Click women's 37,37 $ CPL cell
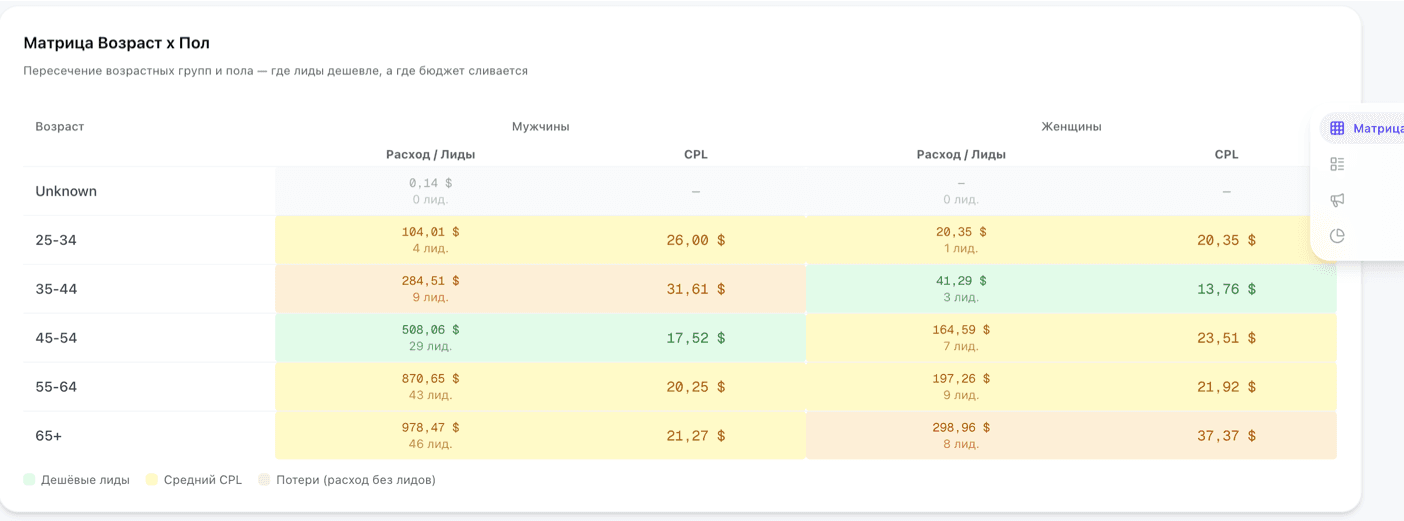 [1226, 436]
